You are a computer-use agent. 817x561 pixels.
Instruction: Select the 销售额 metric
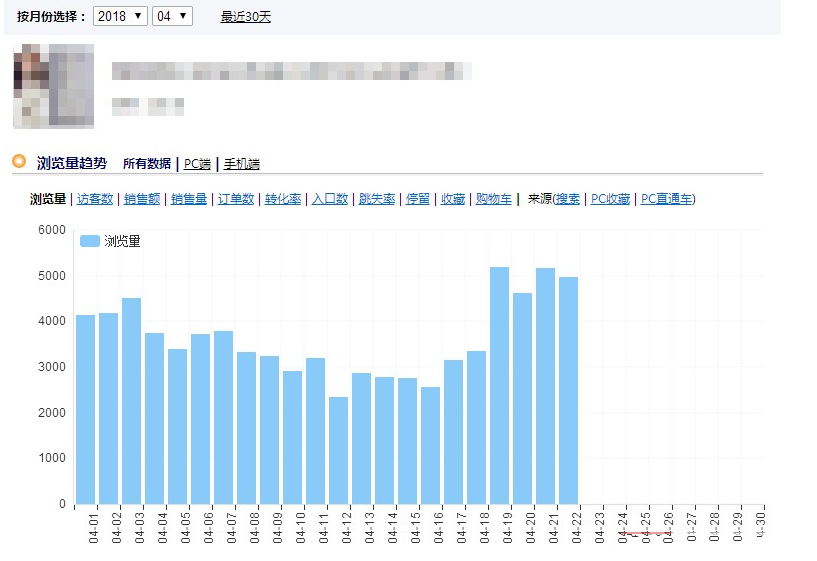[142, 199]
